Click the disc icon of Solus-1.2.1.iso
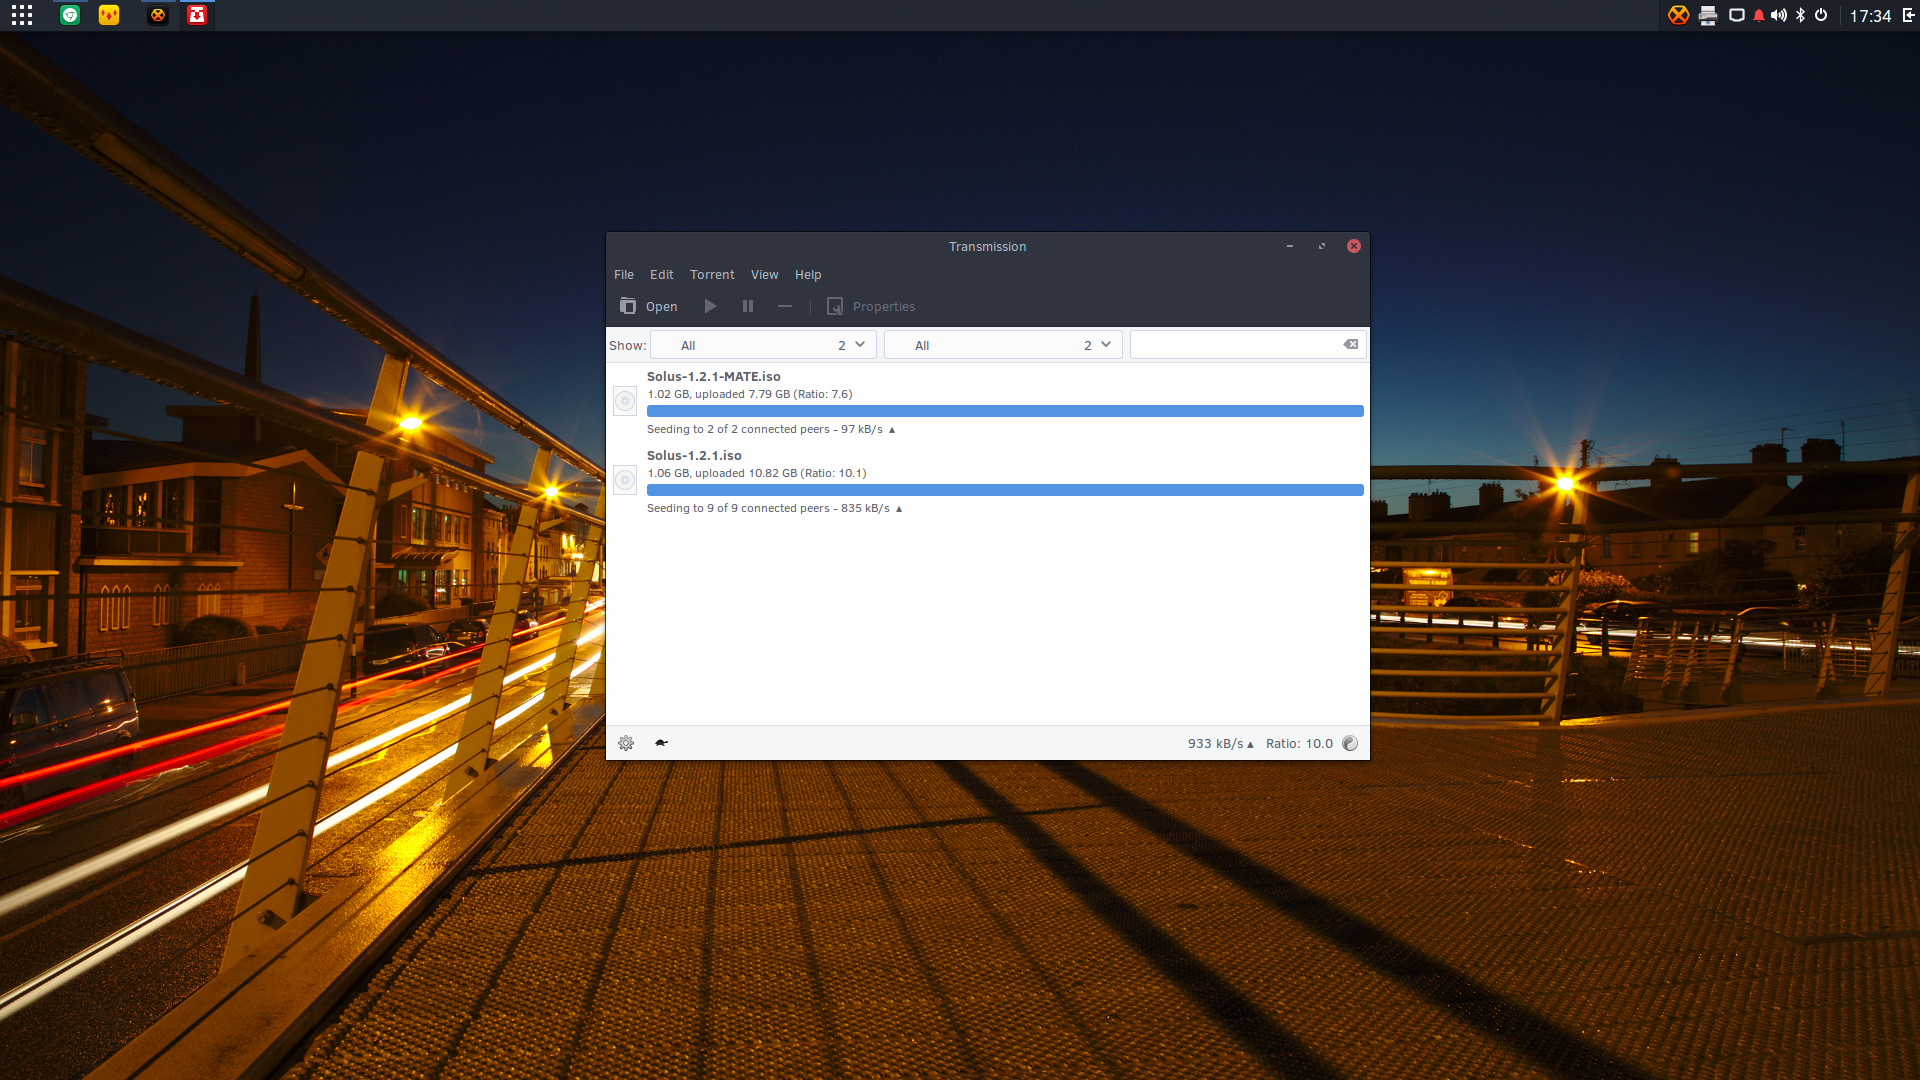 pos(625,480)
